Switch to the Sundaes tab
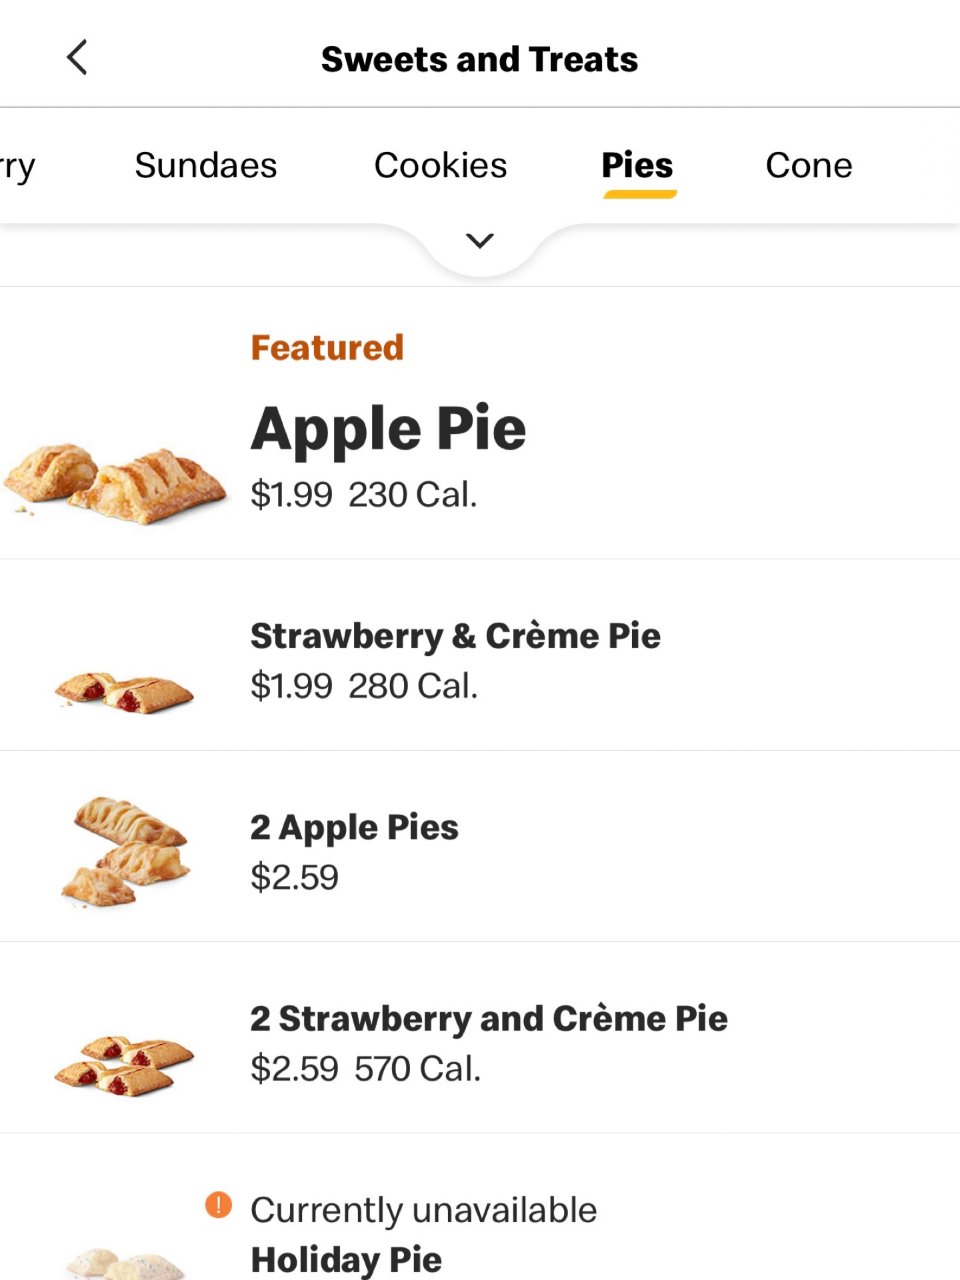Viewport: 960px width, 1280px height. coord(206,165)
